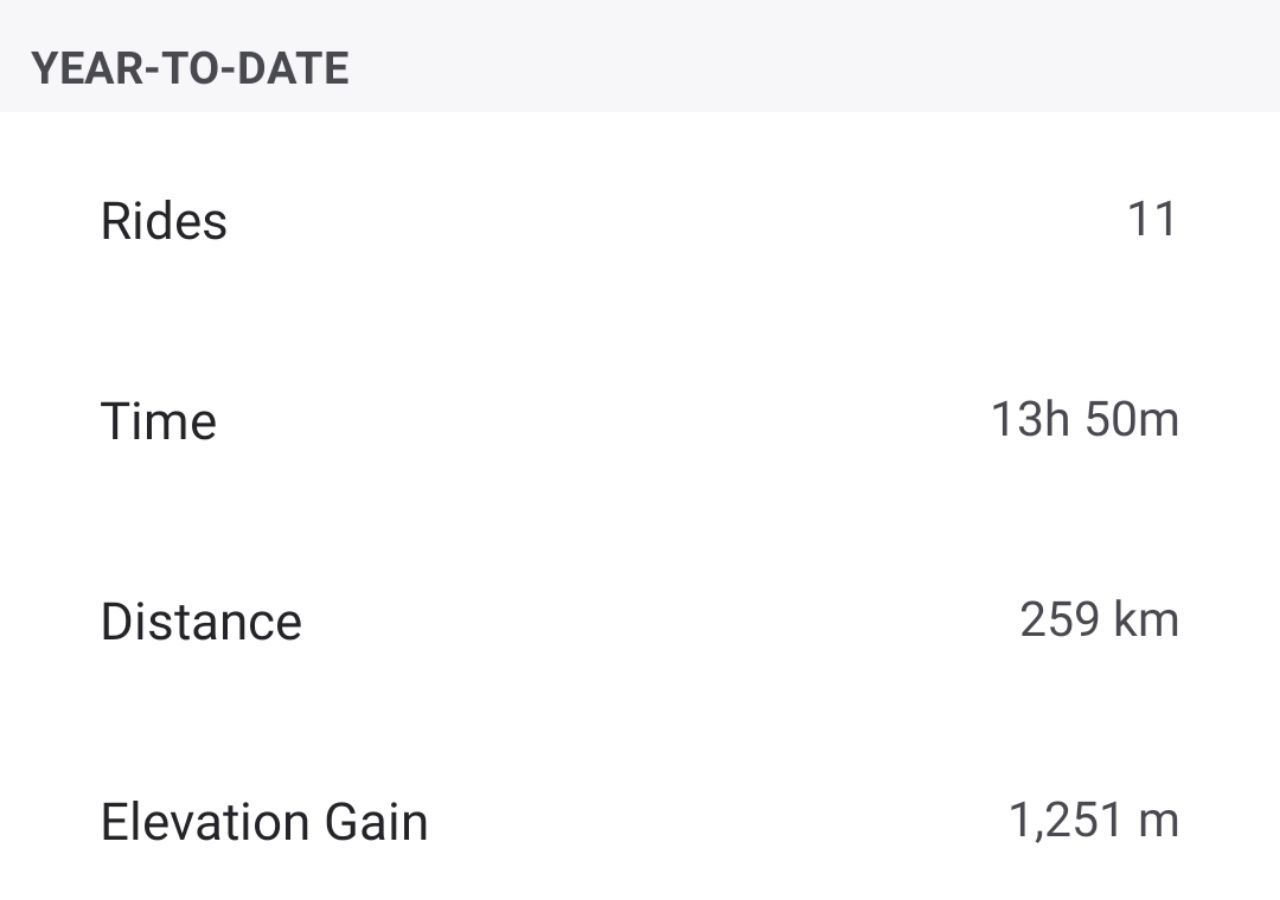Image resolution: width=1280 pixels, height=900 pixels.
Task: Tap the 13h 50m time value
Action: [1085, 419]
